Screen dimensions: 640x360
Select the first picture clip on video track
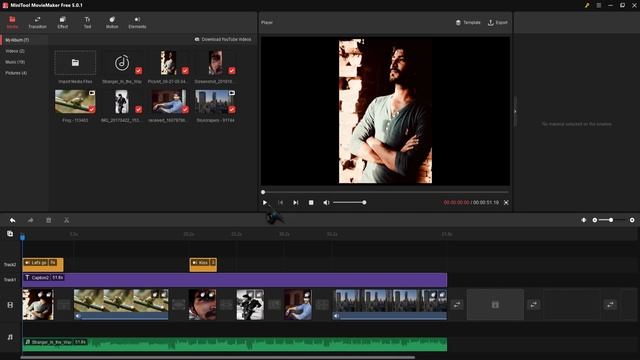(38, 304)
